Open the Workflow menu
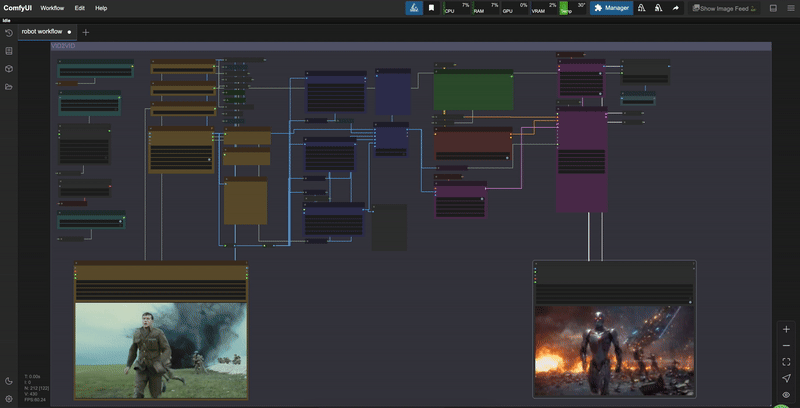The height and width of the screenshot is (408, 800). 53,8
